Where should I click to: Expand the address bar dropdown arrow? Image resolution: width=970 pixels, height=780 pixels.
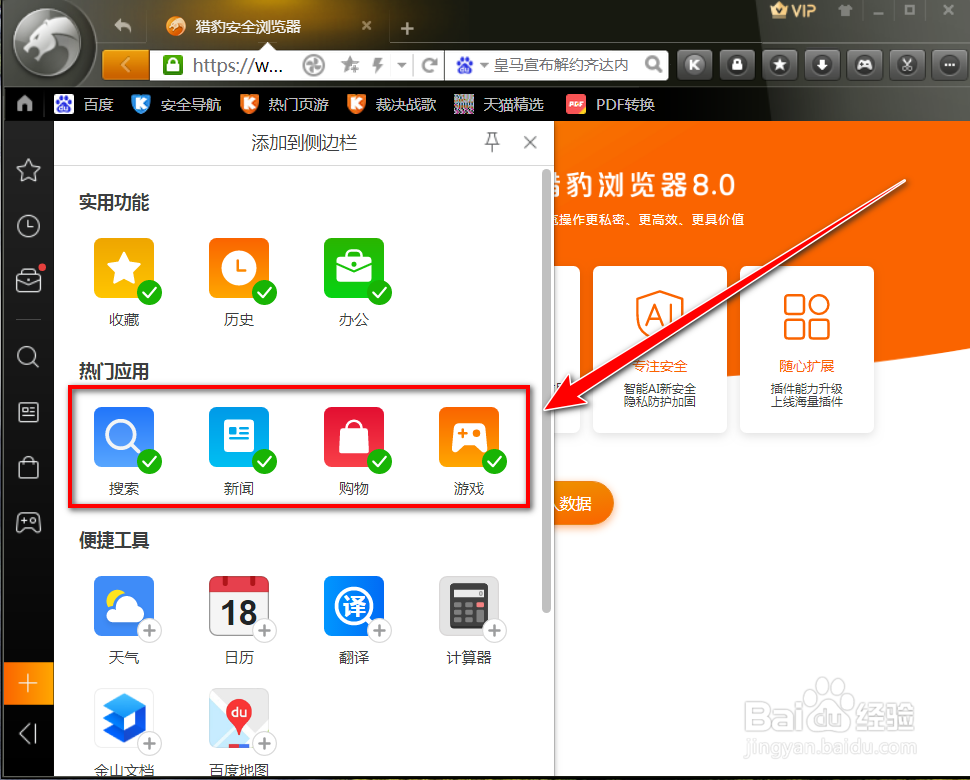(x=402, y=65)
